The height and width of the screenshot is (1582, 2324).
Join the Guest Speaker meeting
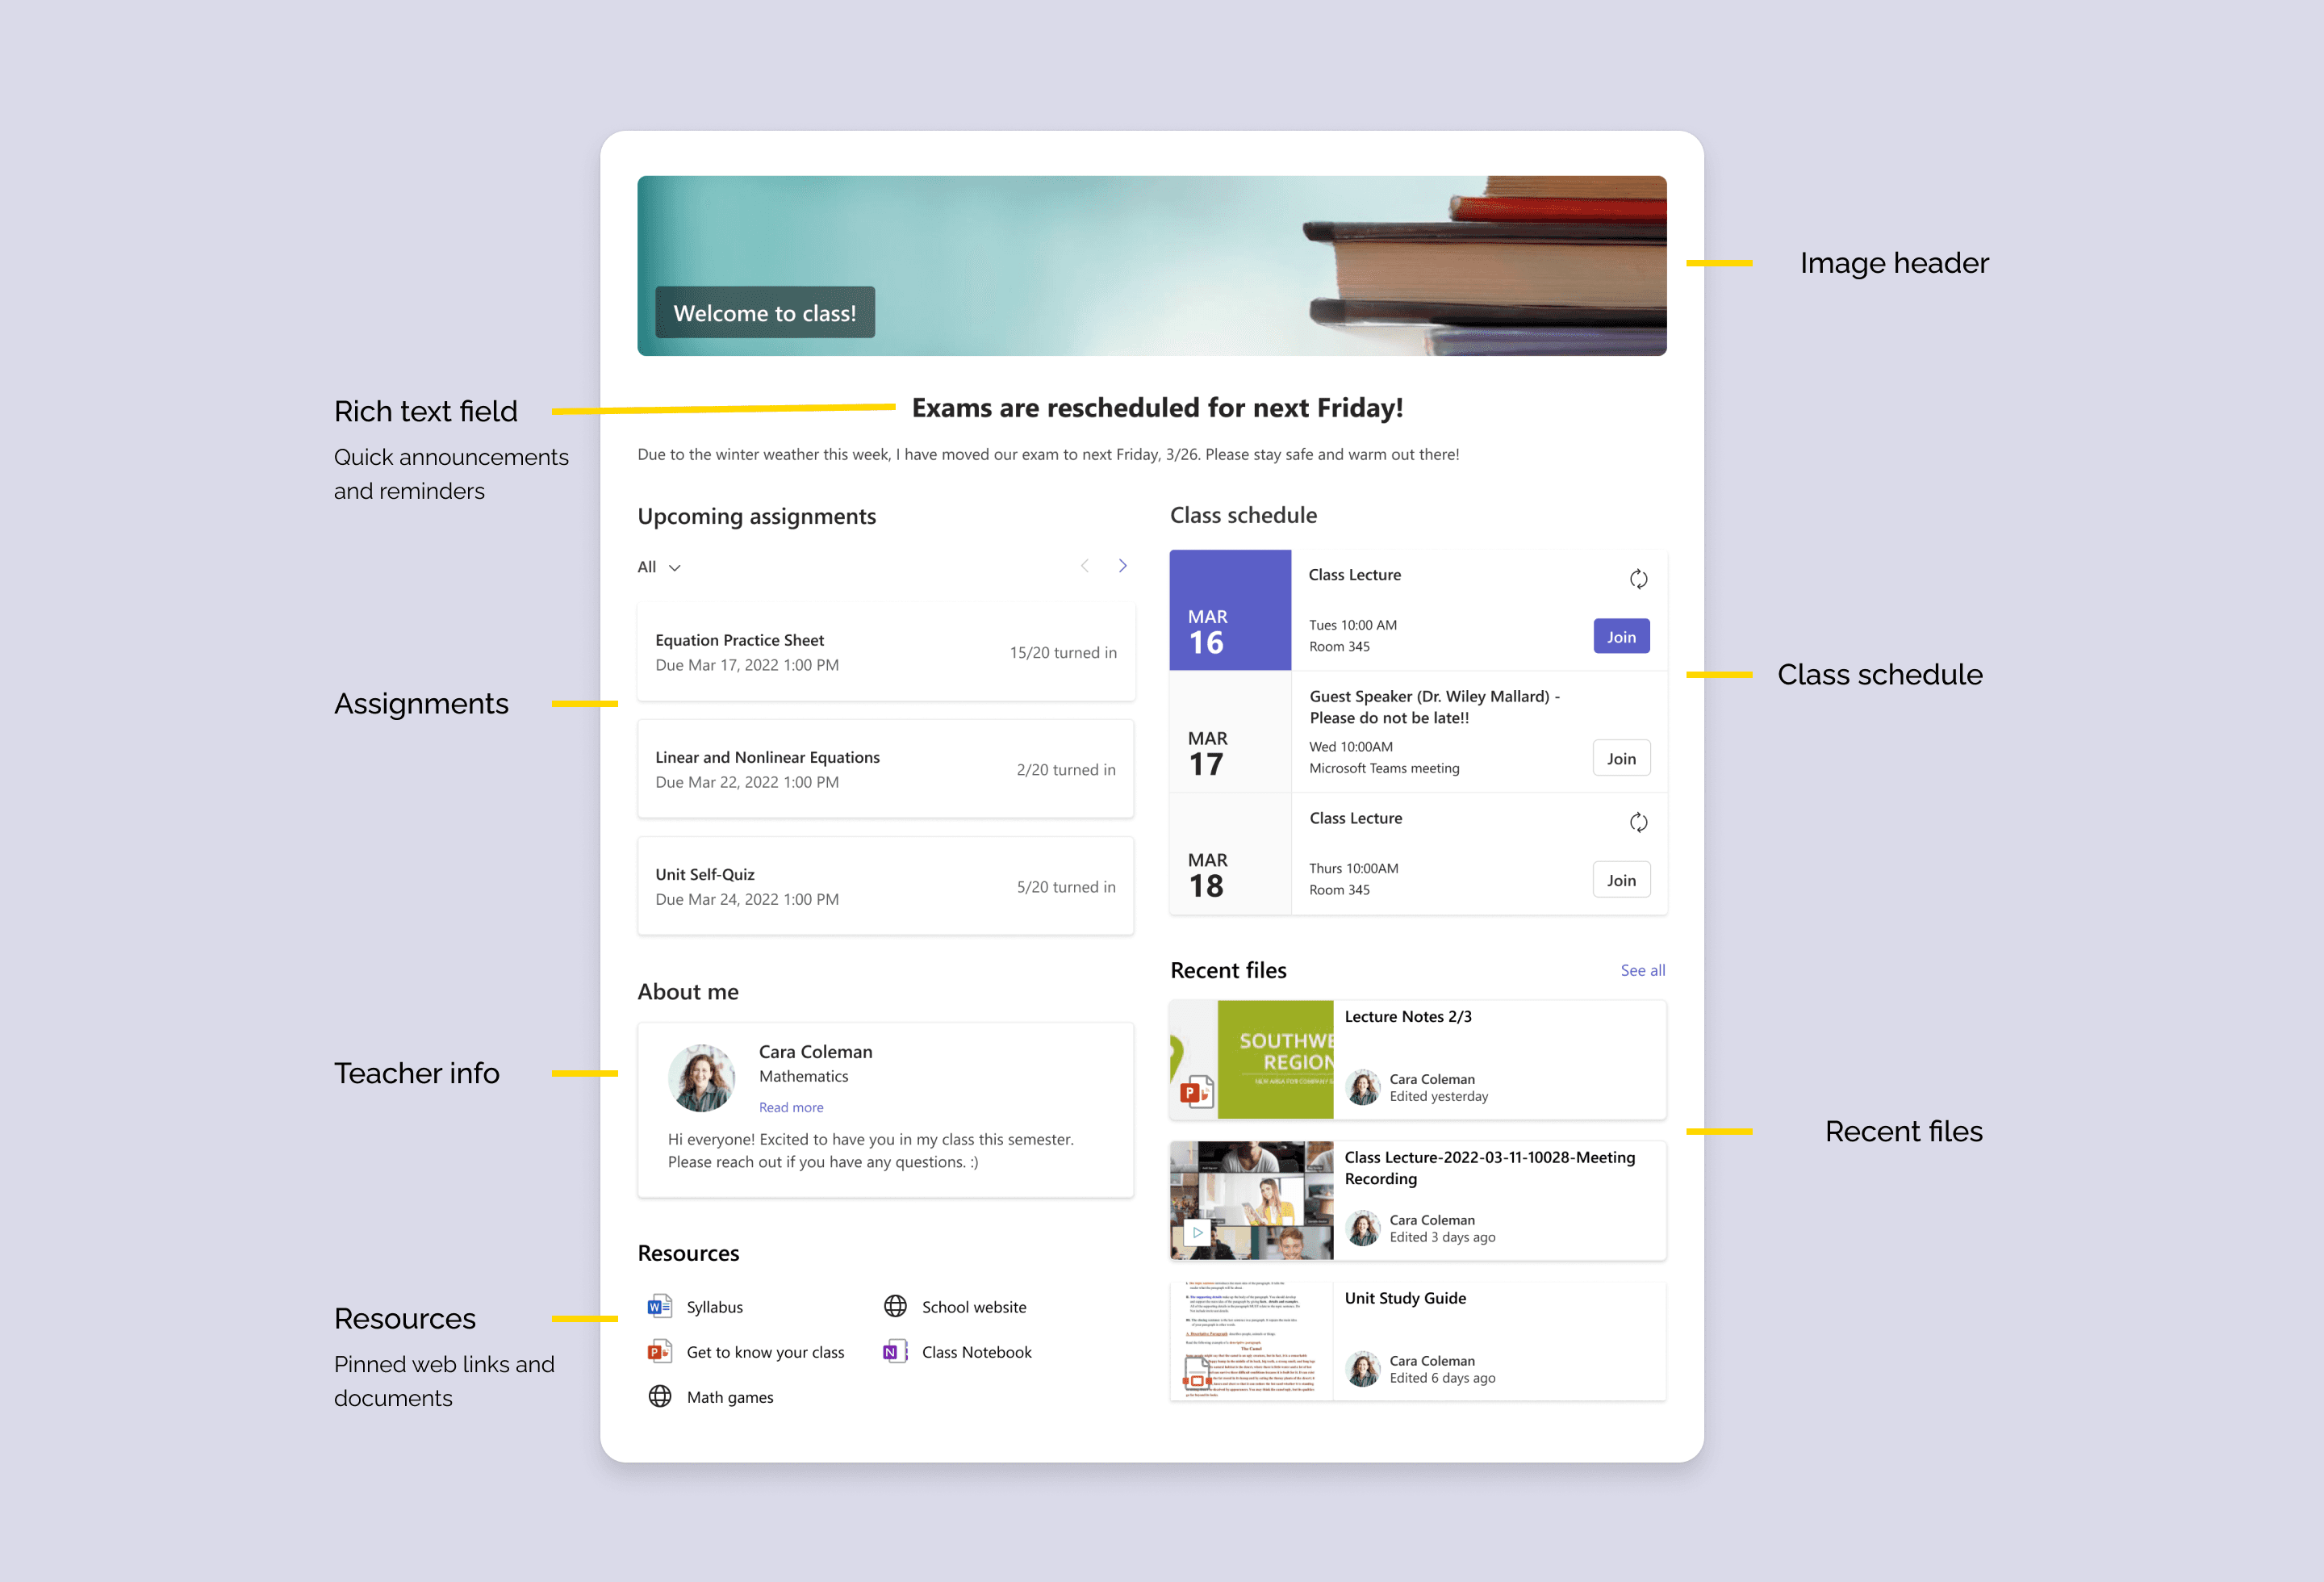pyautogui.click(x=1620, y=759)
